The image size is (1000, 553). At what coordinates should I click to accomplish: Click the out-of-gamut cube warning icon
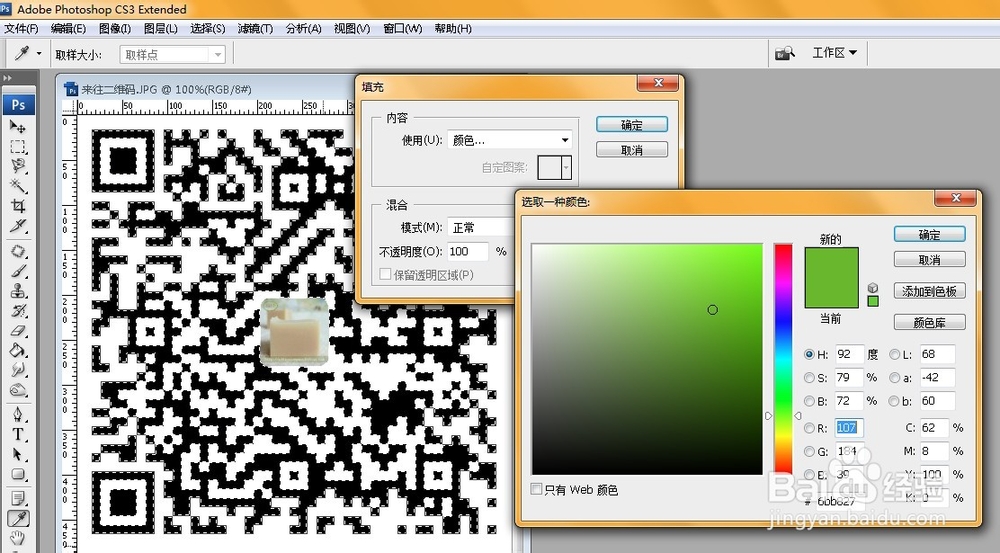click(x=873, y=288)
